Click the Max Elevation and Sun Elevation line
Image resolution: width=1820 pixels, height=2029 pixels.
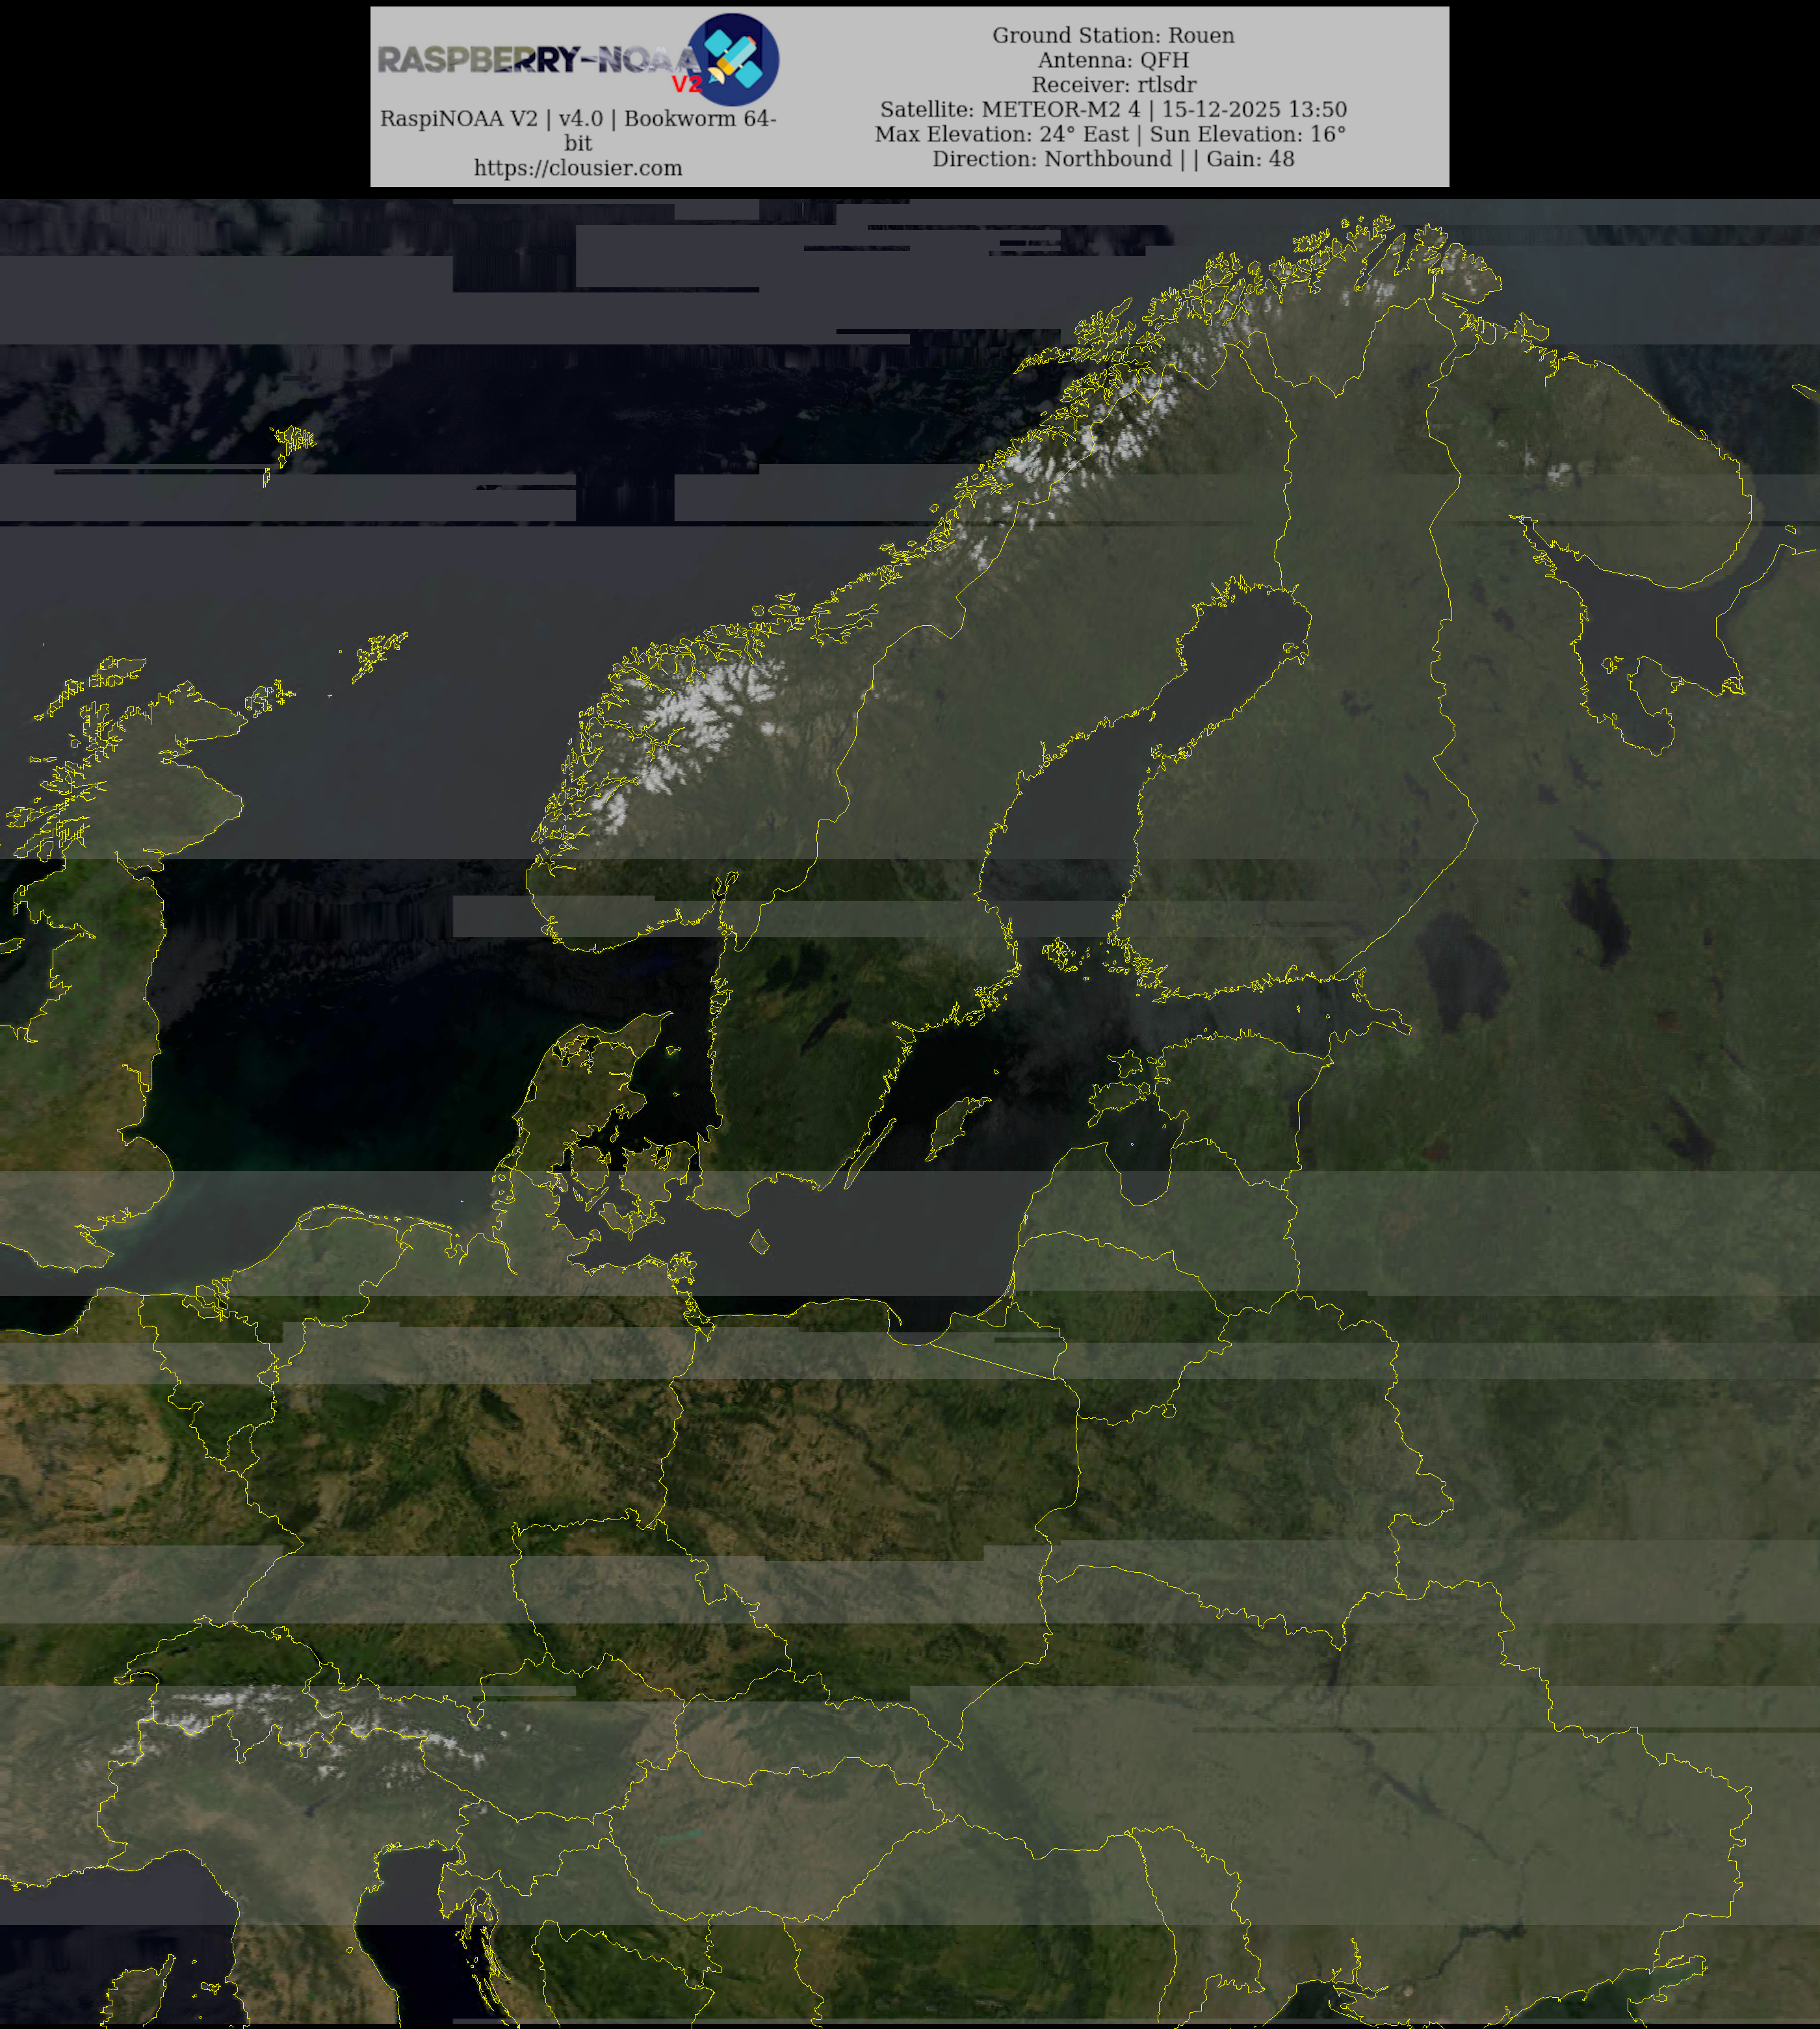click(x=1110, y=134)
